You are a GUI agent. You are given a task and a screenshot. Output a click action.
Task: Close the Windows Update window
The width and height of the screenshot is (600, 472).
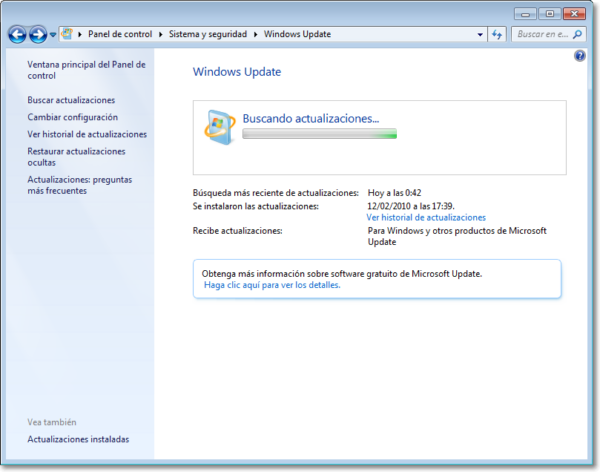[574, 14]
